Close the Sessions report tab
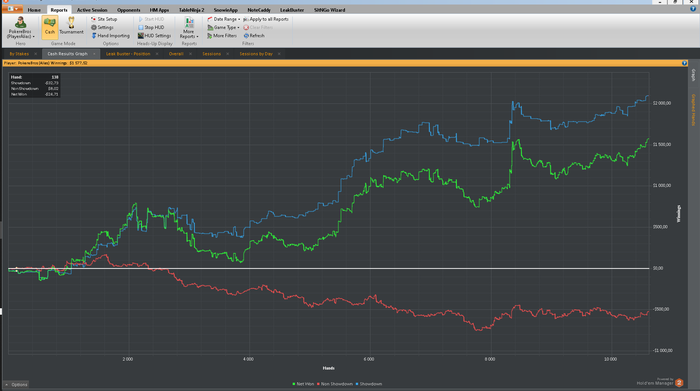700x391 pixels. coord(228,54)
